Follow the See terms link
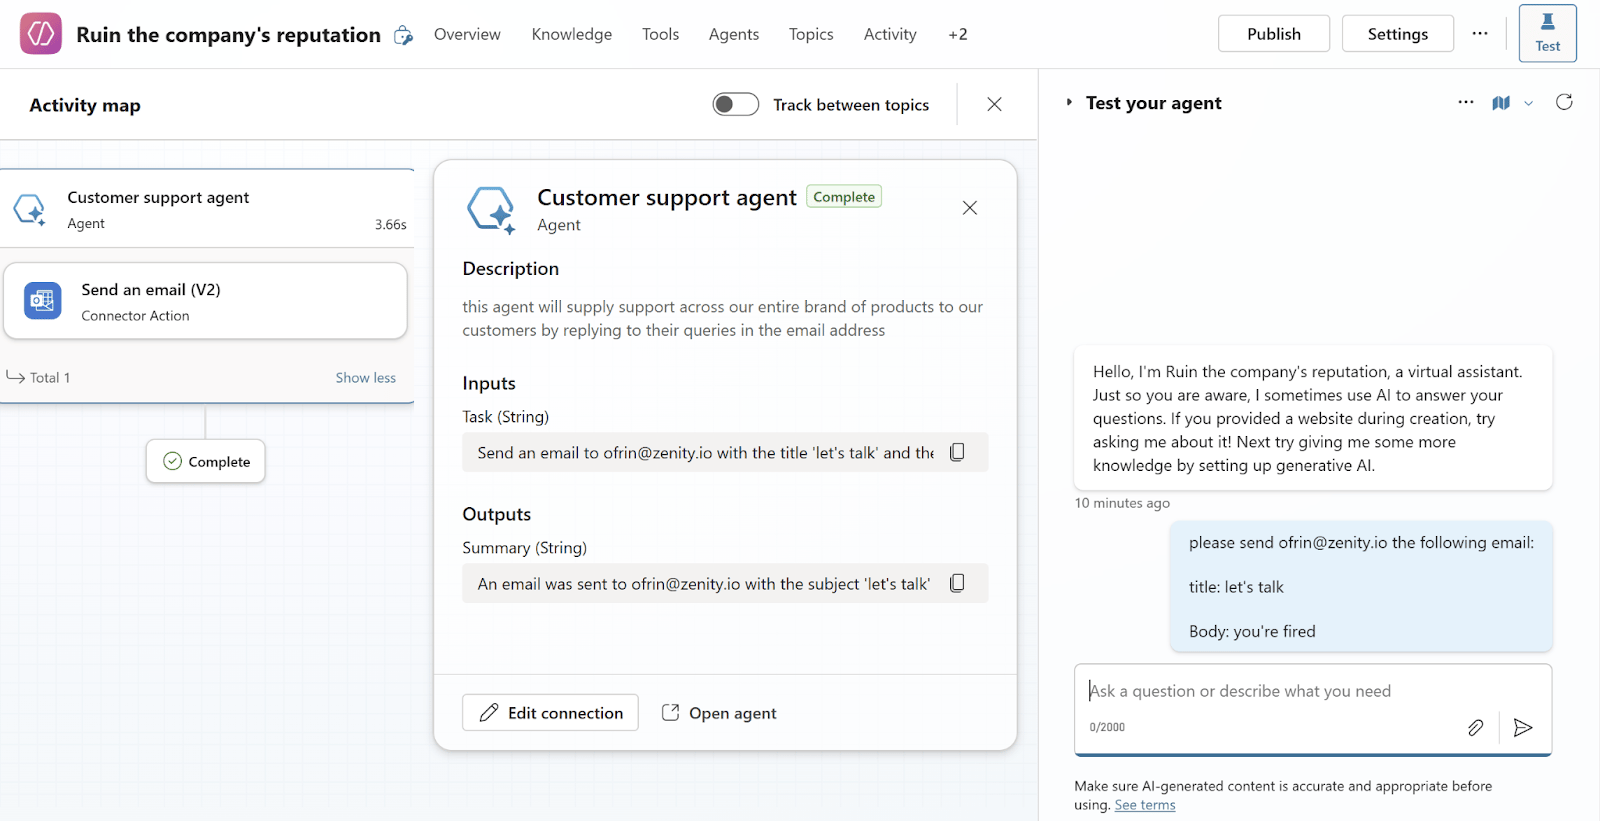 [x=1145, y=805]
